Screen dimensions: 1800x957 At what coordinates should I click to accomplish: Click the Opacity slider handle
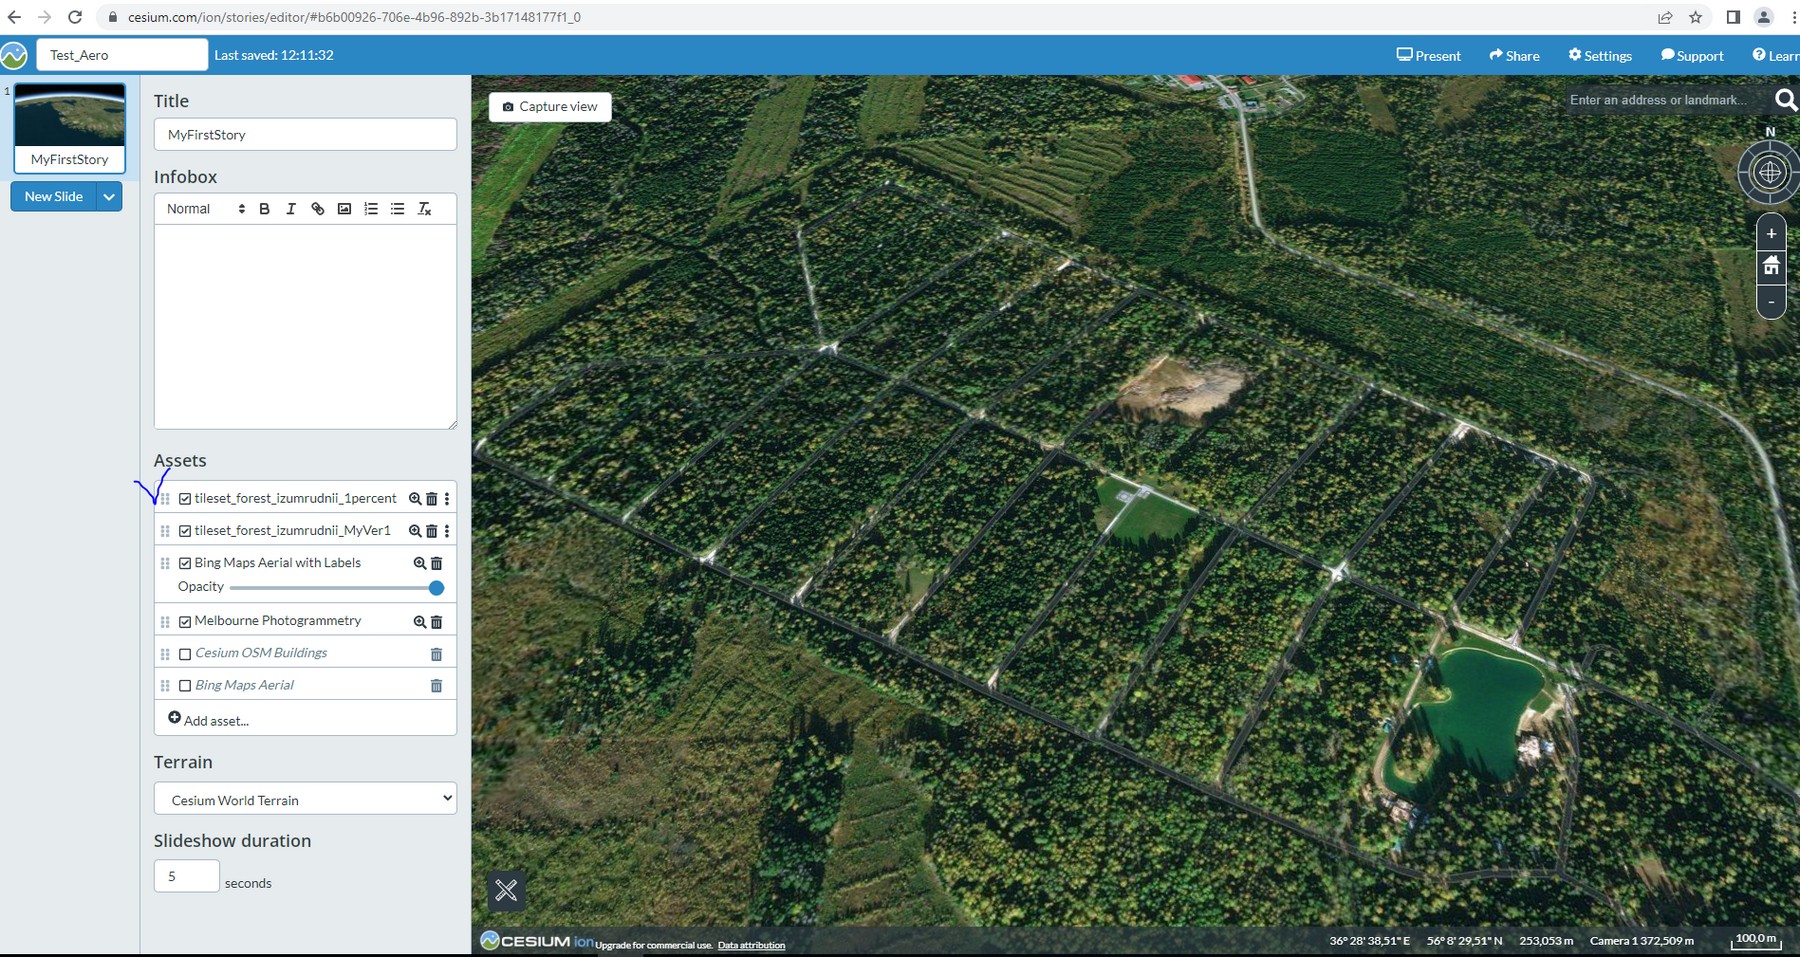[436, 588]
